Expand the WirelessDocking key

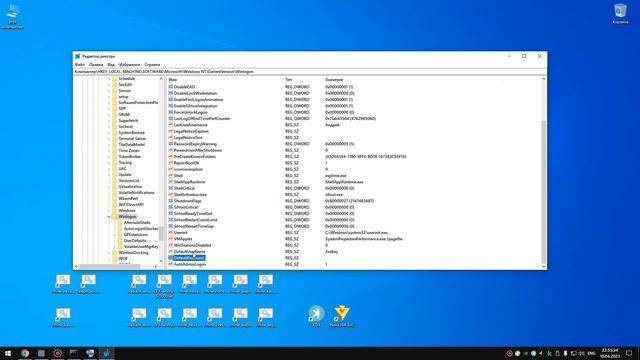coord(109,253)
